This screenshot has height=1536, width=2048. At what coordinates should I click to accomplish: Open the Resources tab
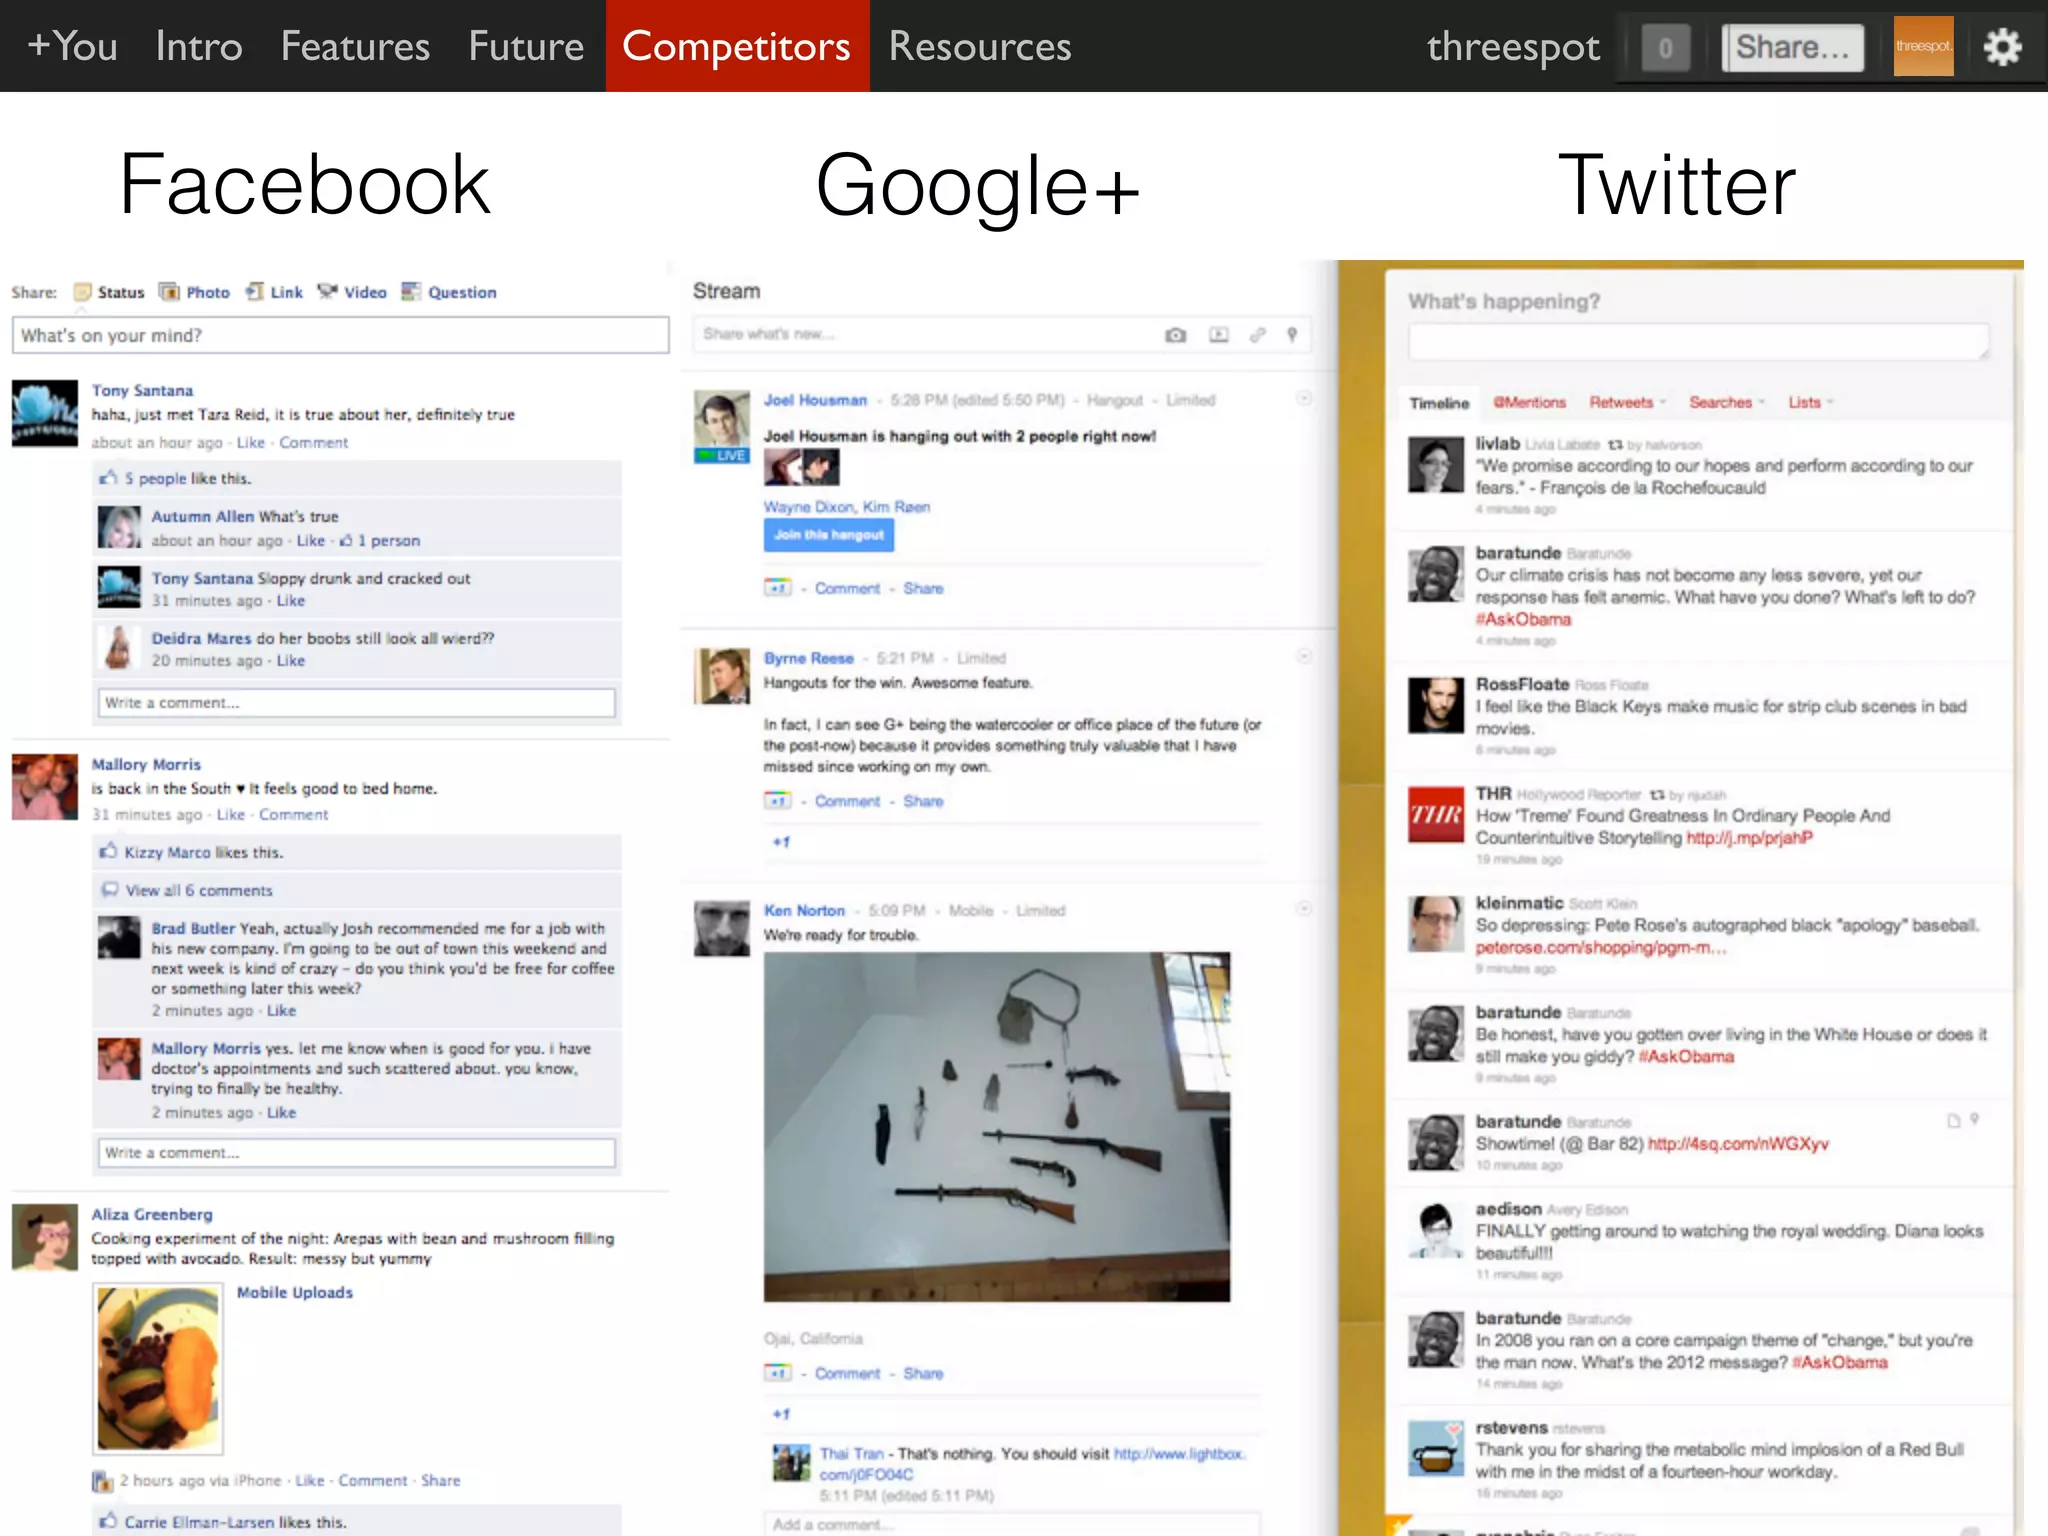980,46
